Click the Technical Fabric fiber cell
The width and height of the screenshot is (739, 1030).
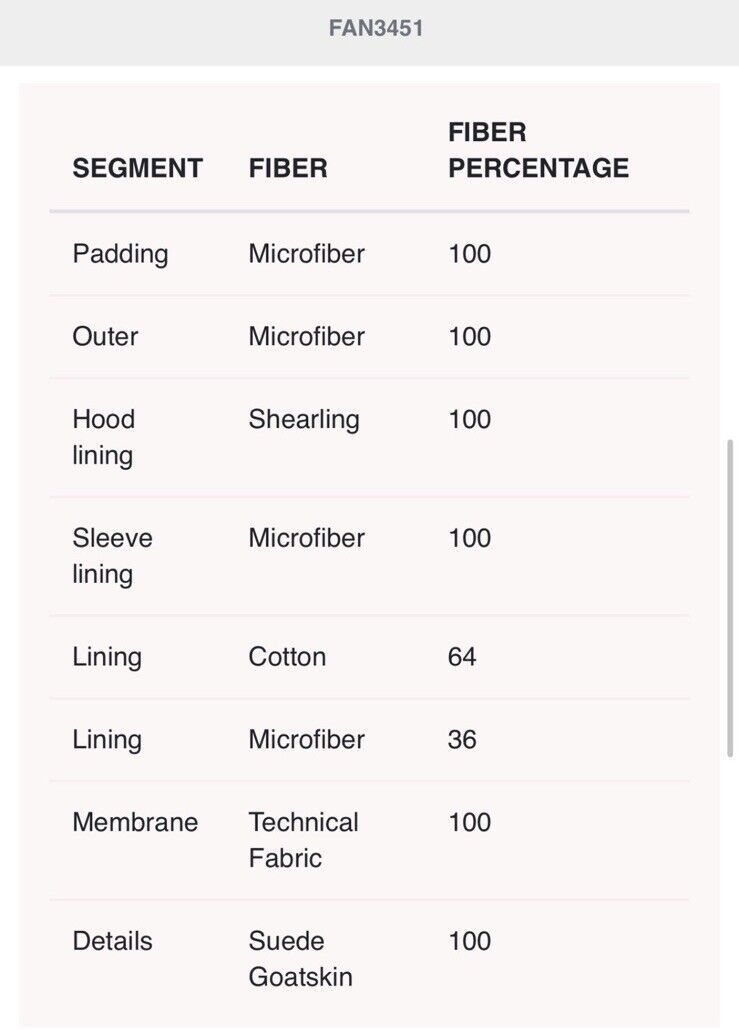(303, 840)
